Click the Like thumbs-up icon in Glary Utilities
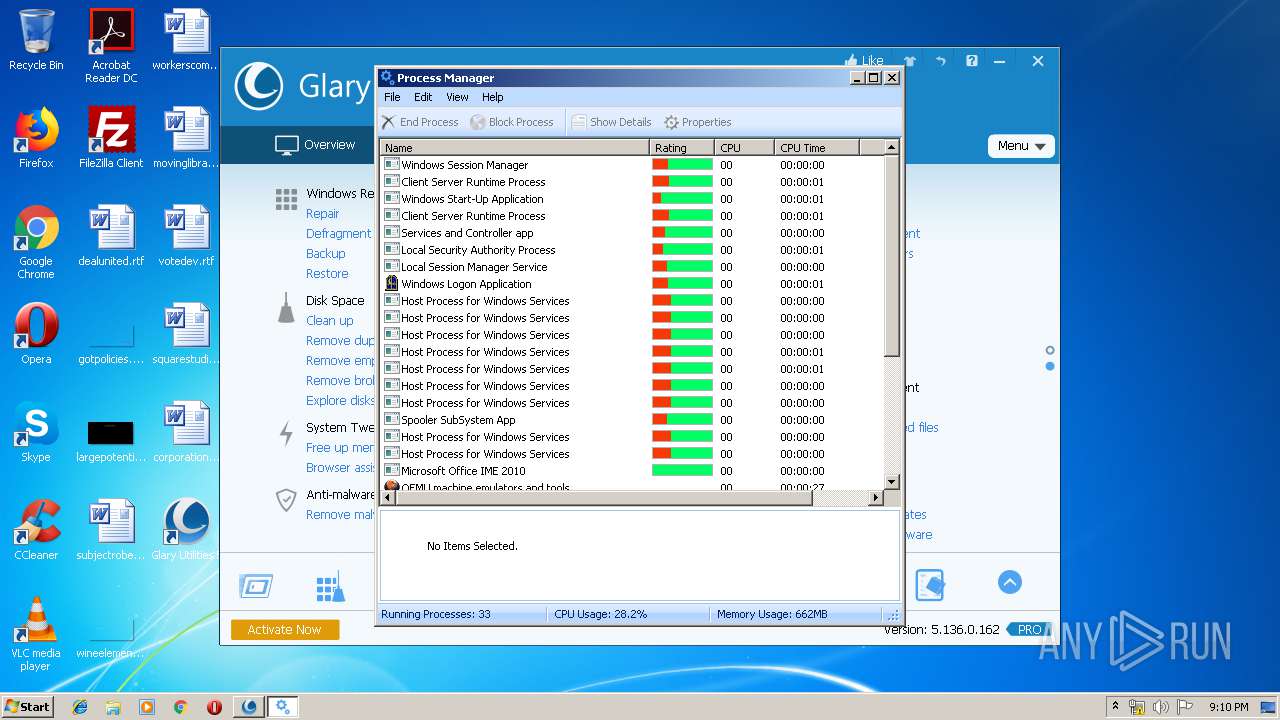Viewport: 1280px width, 720px height. pyautogui.click(x=852, y=61)
